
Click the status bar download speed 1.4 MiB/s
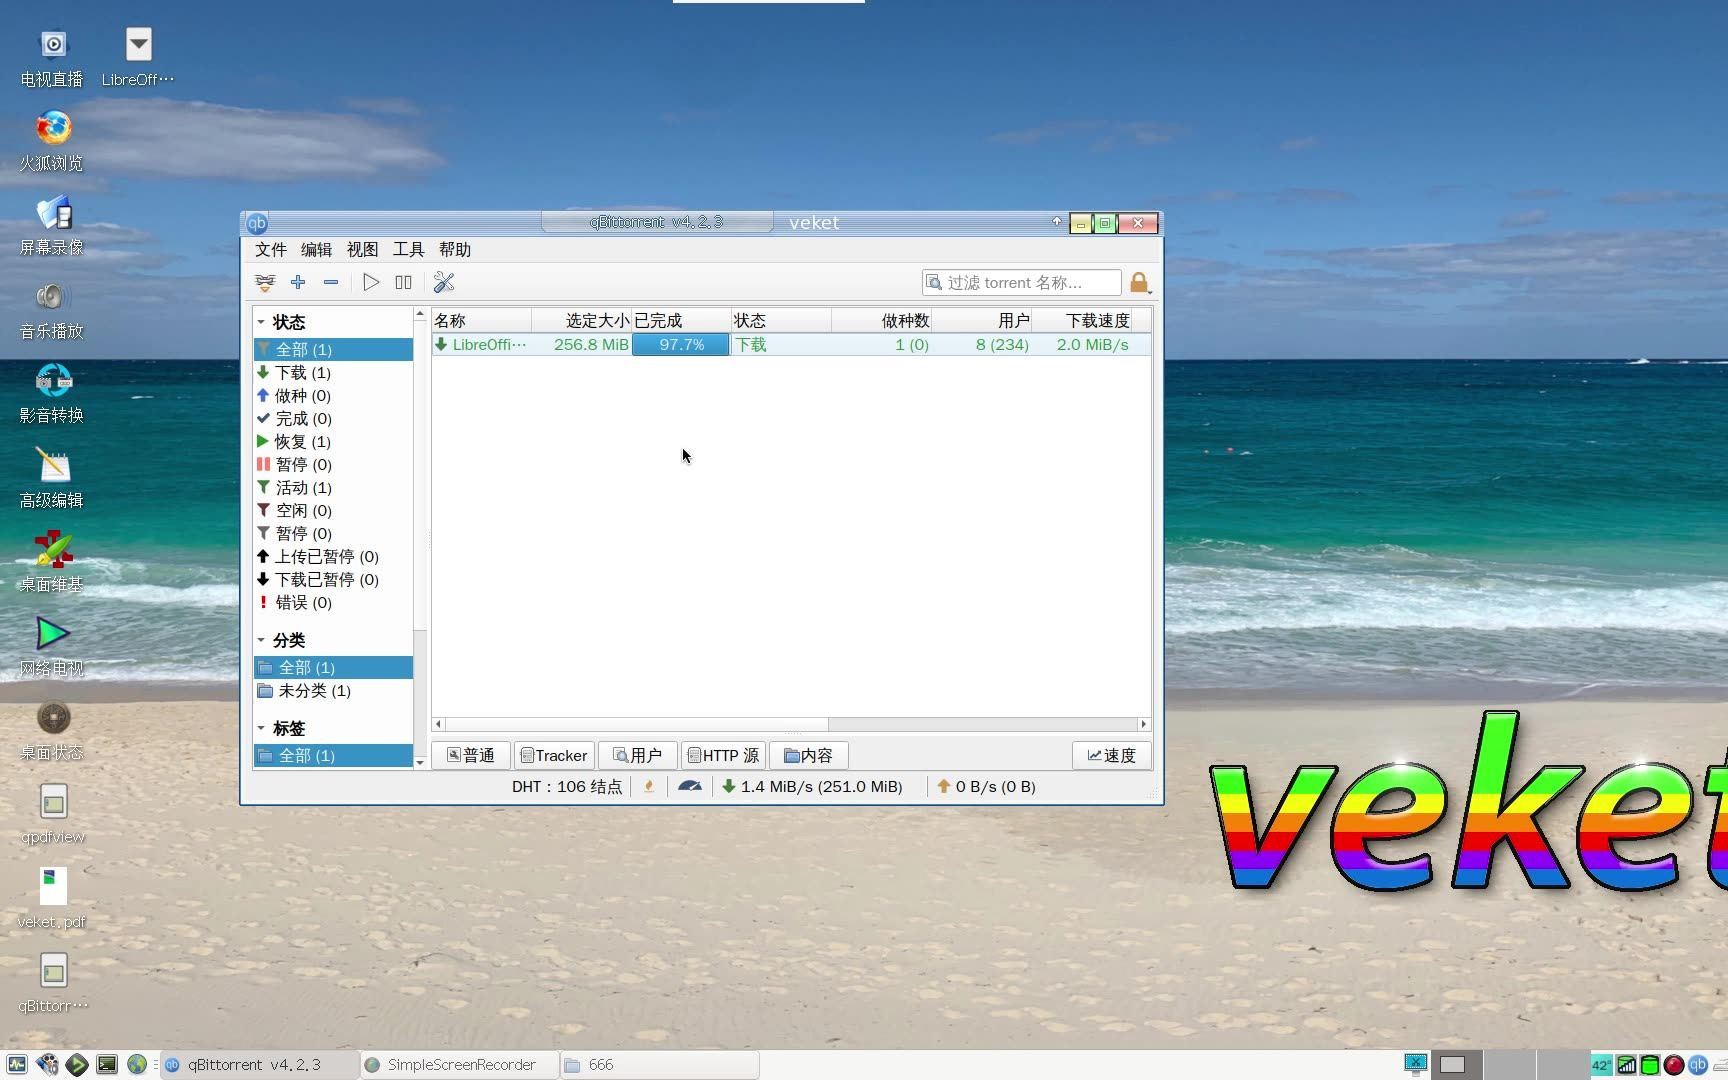(x=812, y=787)
